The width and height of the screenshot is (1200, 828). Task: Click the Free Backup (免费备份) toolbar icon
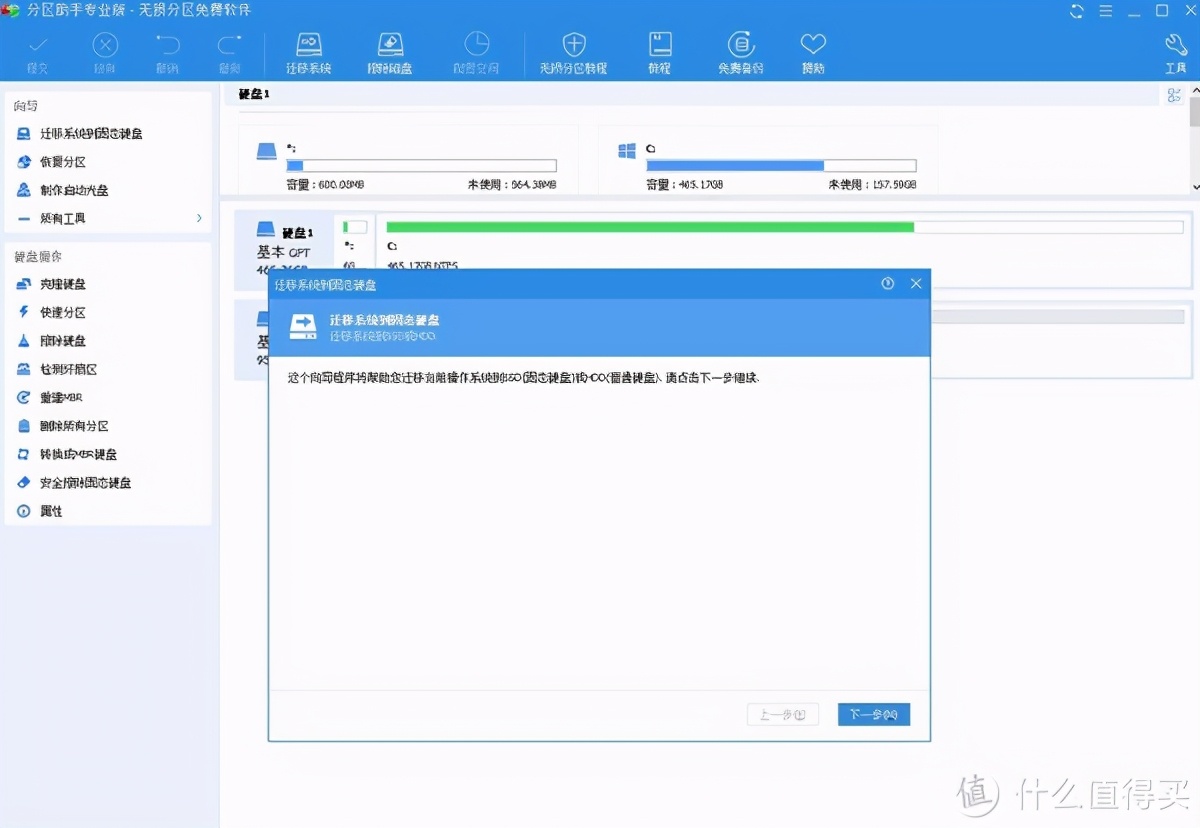click(741, 52)
